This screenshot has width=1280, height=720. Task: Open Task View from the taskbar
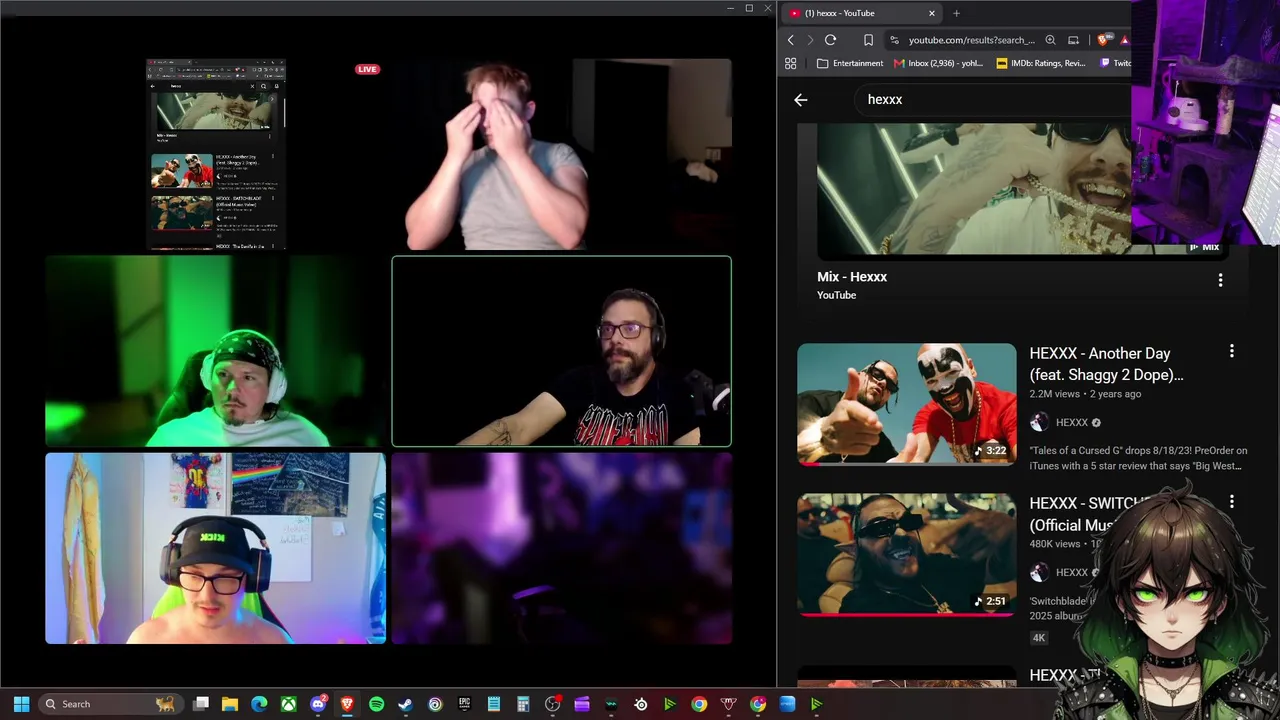tap(201, 704)
